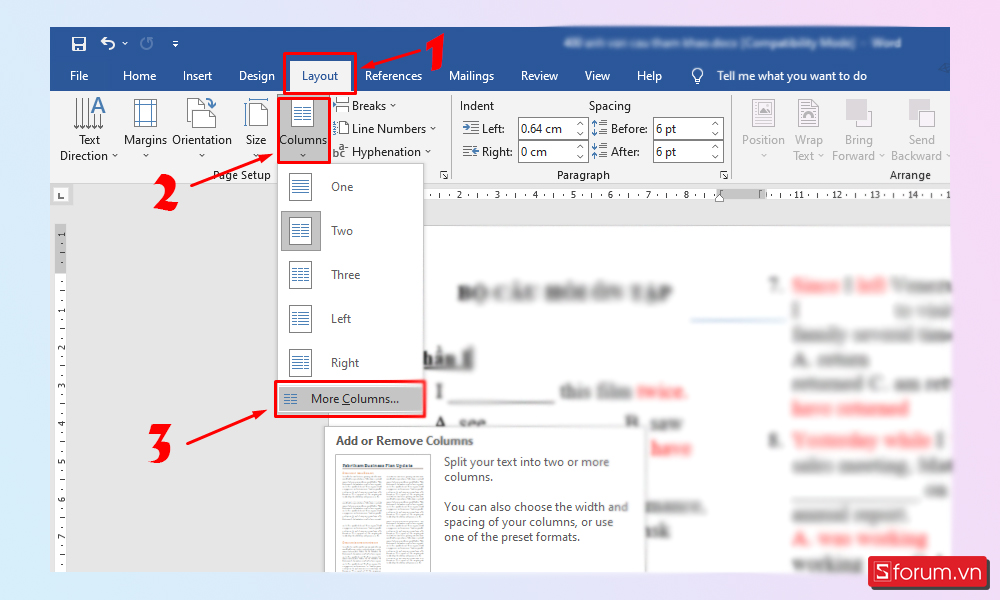This screenshot has height=600, width=1000.
Task: Click the Margins icon
Action: pyautogui.click(x=145, y=113)
